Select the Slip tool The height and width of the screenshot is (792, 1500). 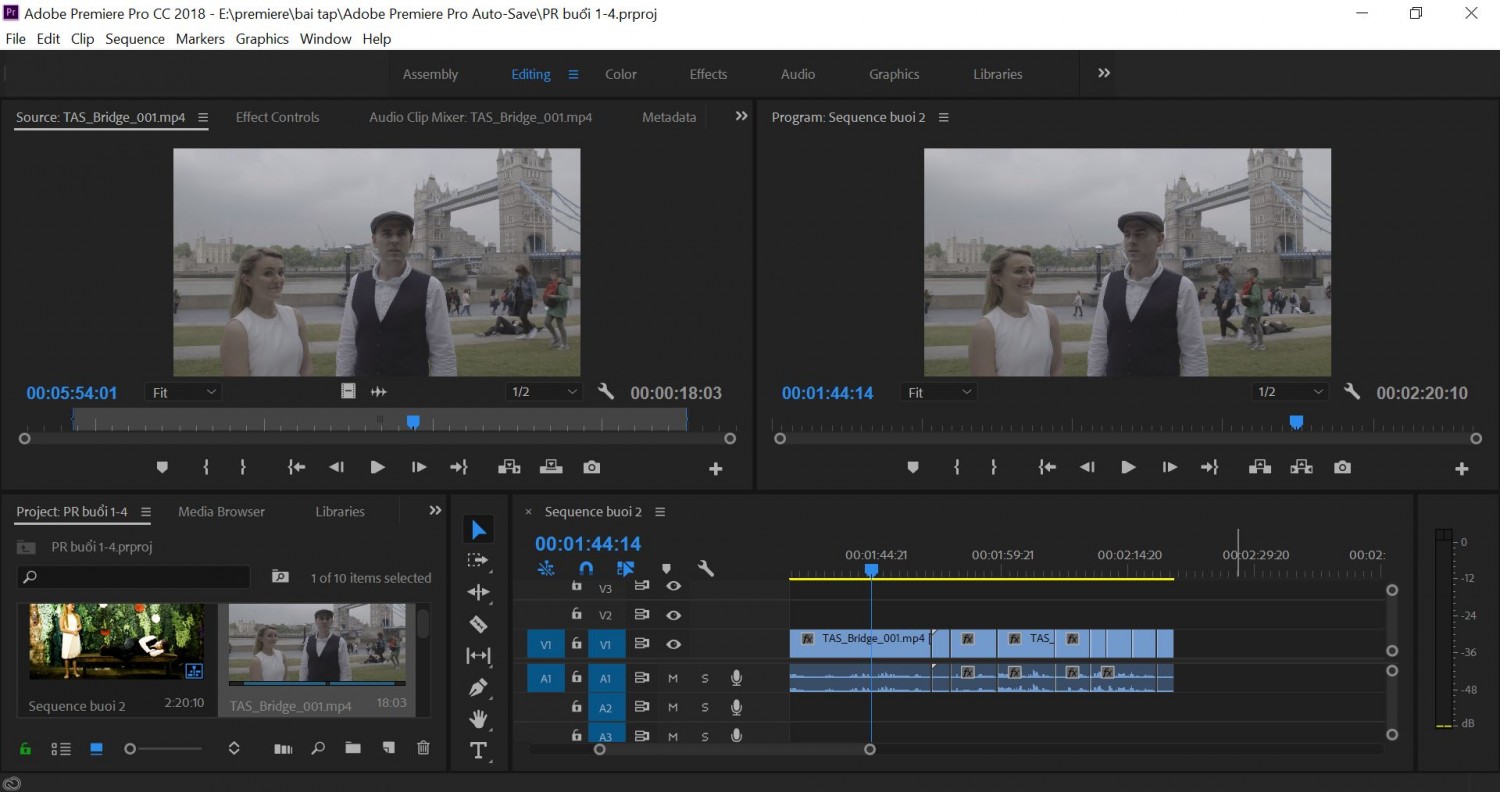click(x=478, y=656)
